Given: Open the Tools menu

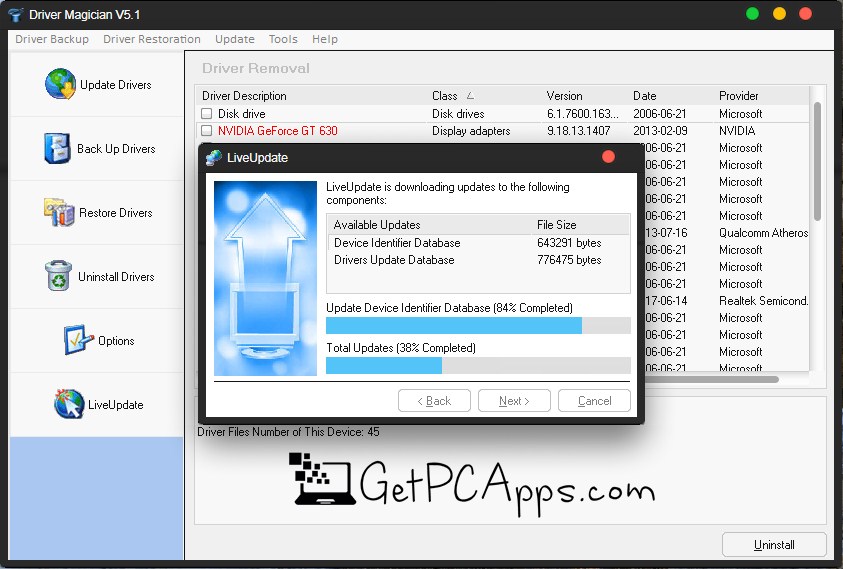Looking at the screenshot, I should [x=283, y=39].
